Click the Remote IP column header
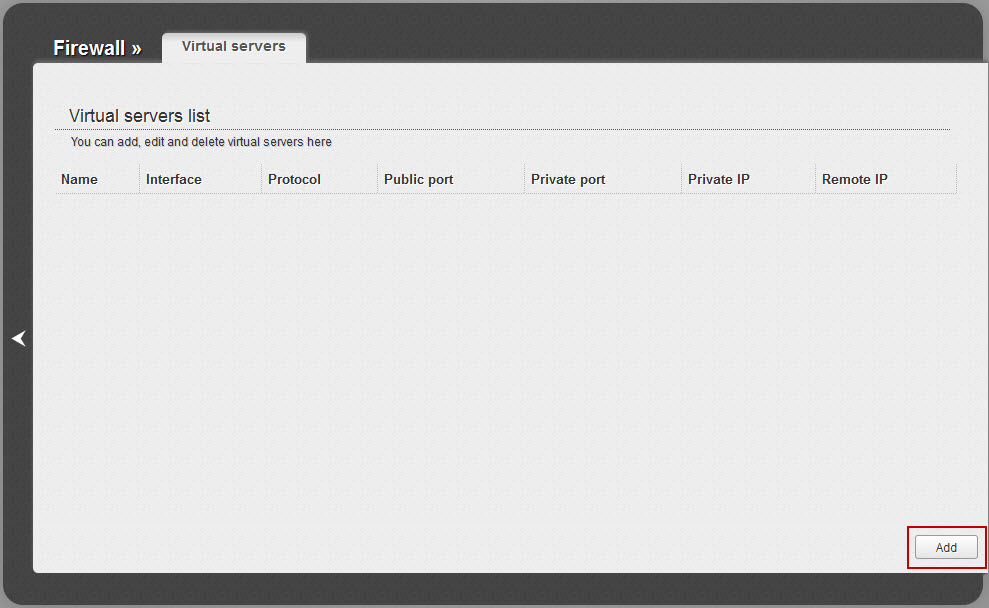 click(x=854, y=179)
